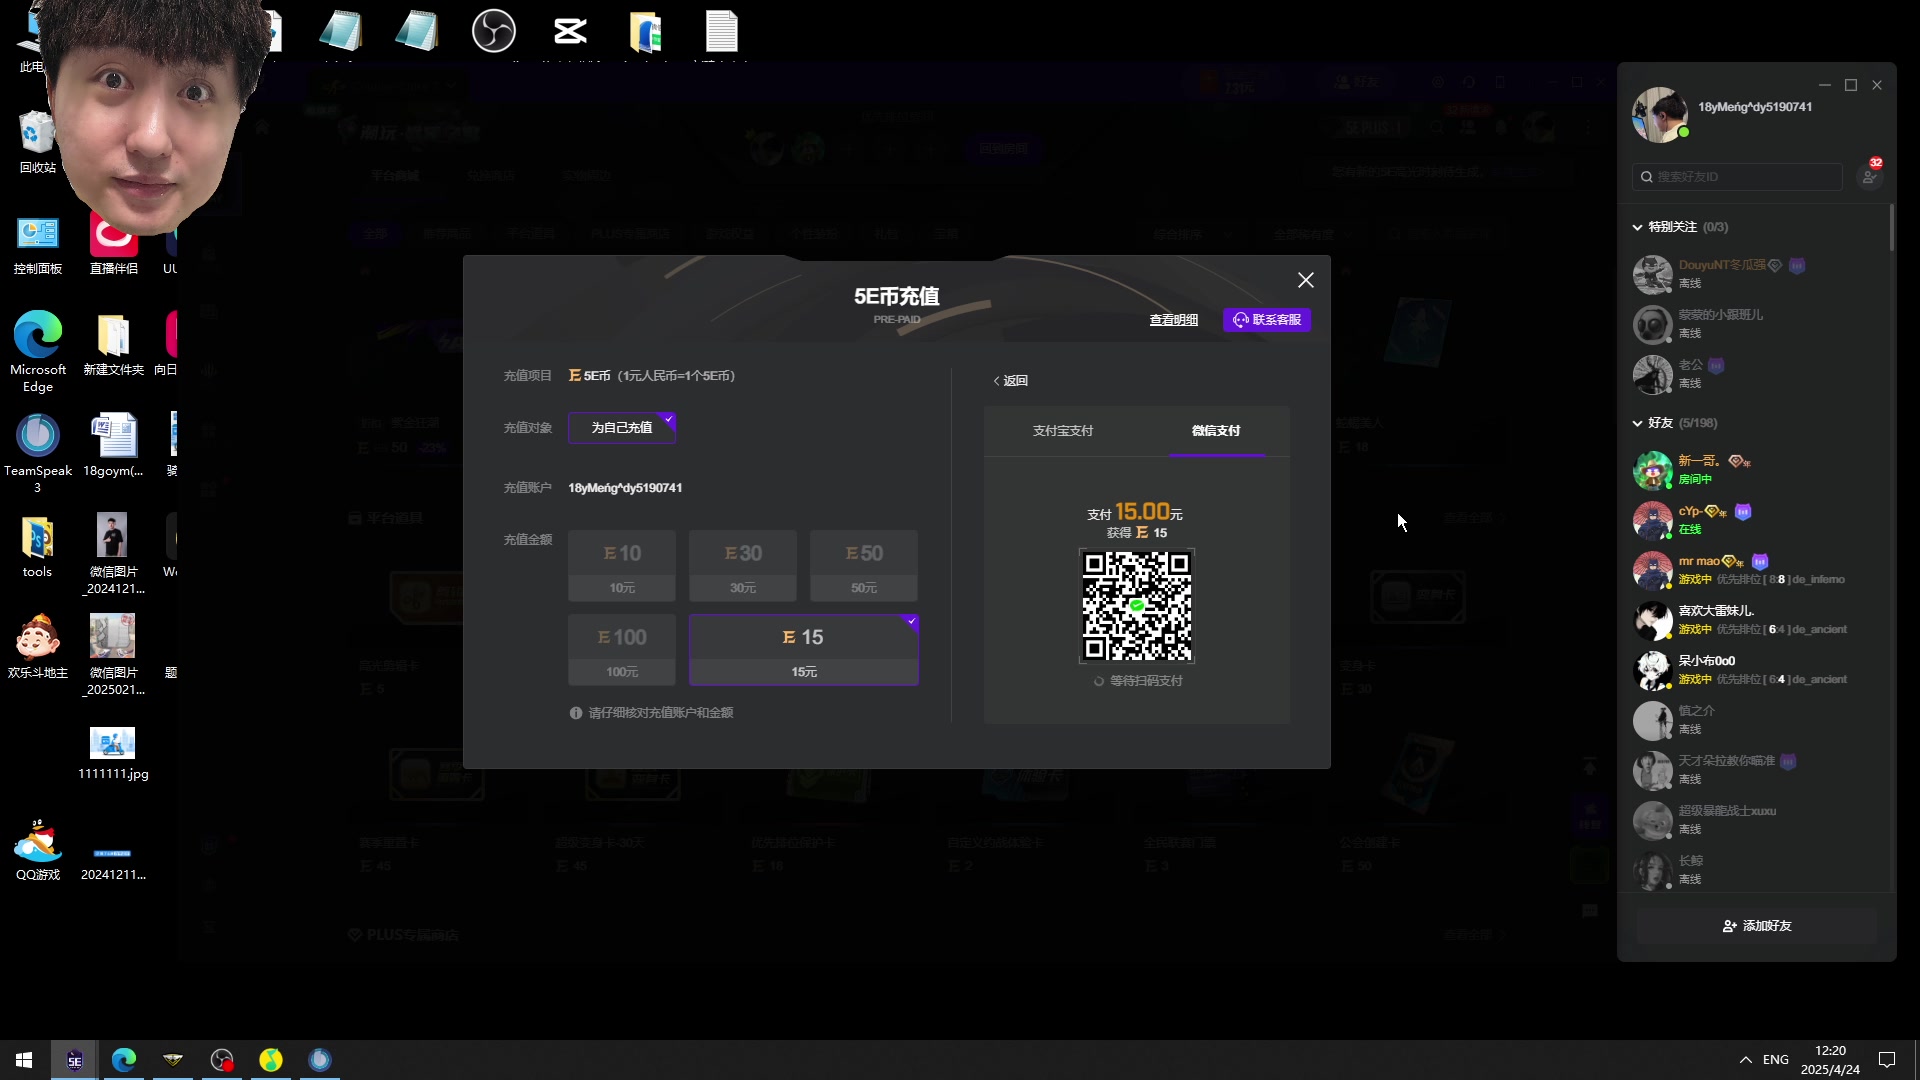Choose the E50 50元 amount
This screenshot has height=1080, width=1920.
[x=864, y=566]
